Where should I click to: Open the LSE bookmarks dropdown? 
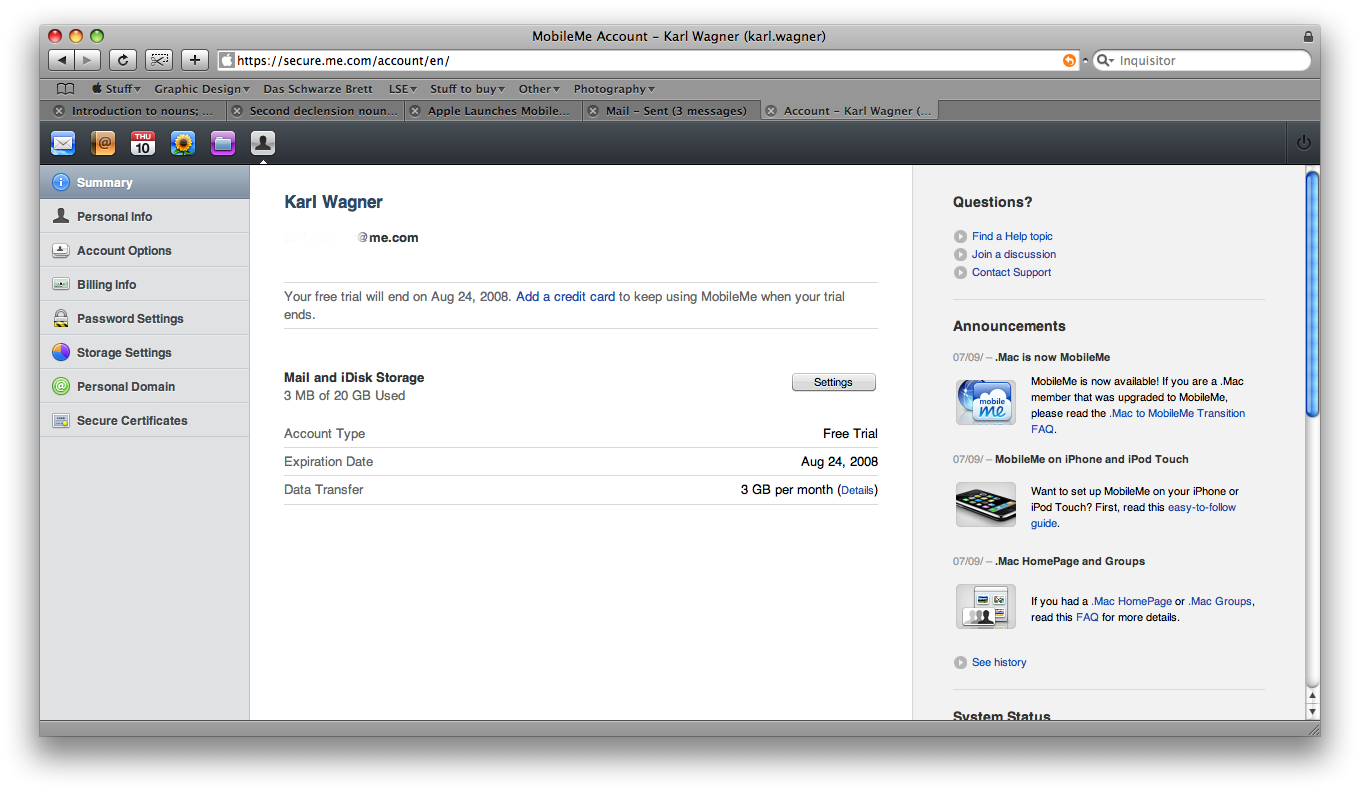403,89
